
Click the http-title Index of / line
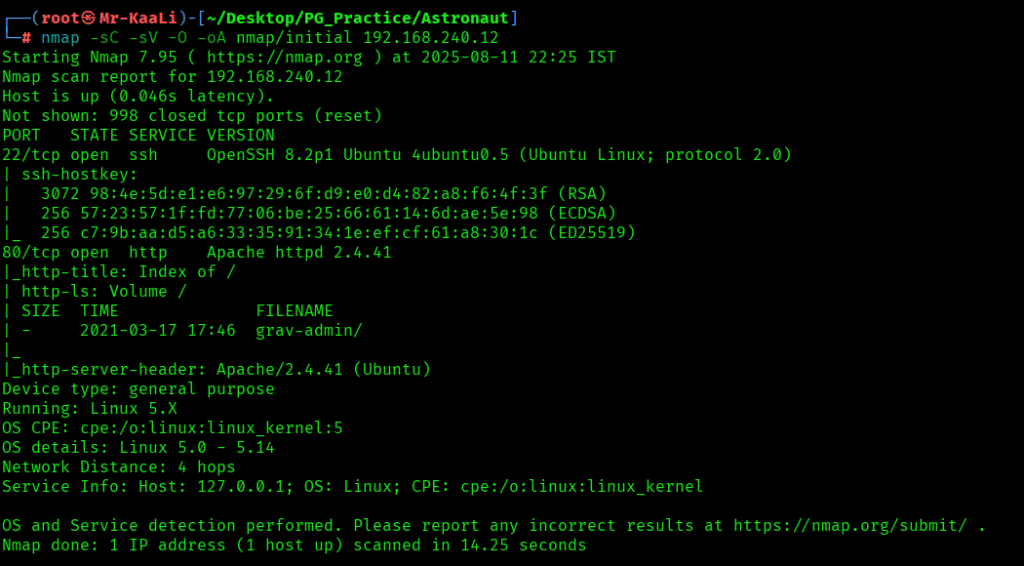click(119, 271)
